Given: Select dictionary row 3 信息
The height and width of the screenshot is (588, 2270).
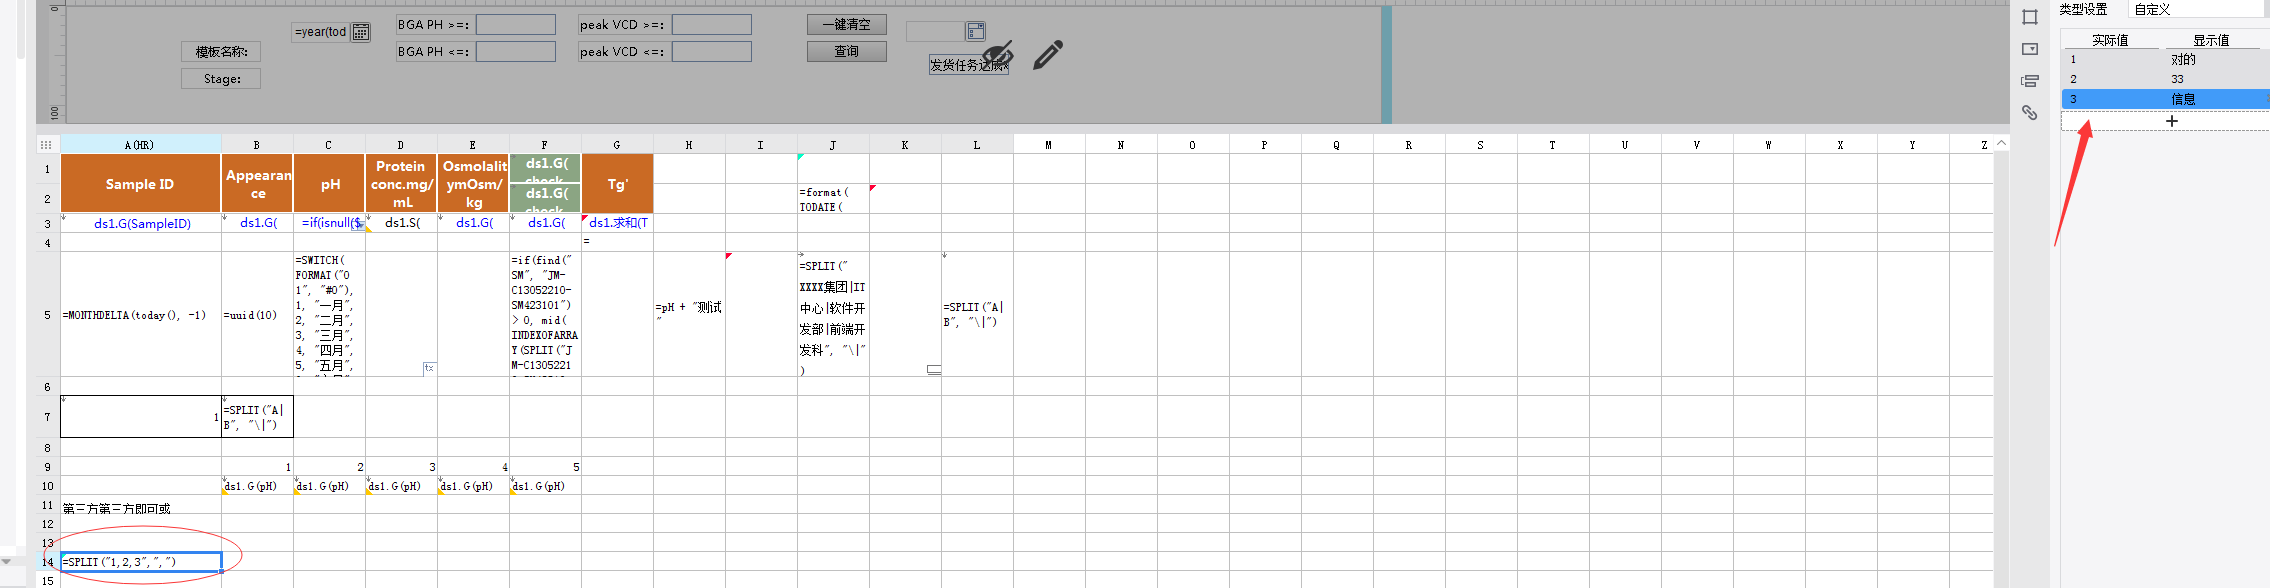Looking at the screenshot, I should point(2165,99).
